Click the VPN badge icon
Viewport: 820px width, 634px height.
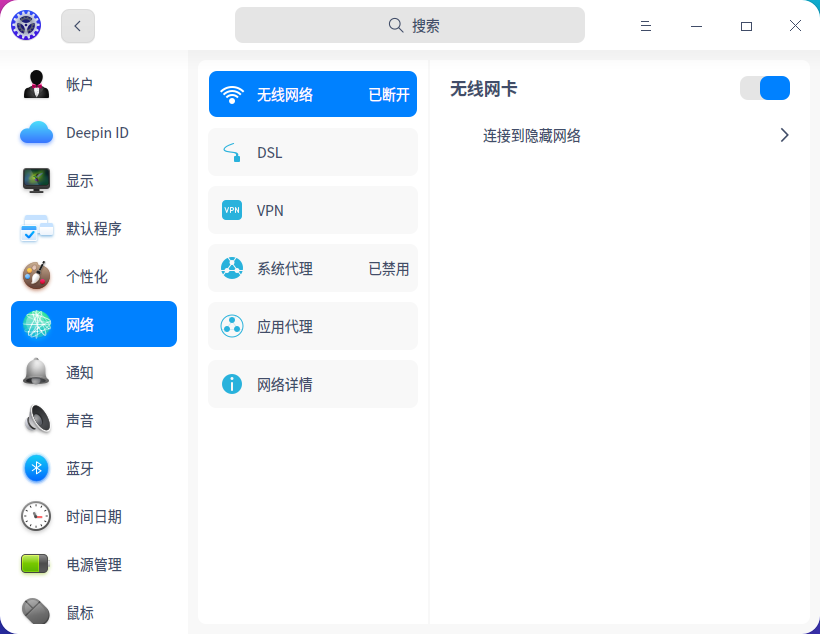click(232, 210)
